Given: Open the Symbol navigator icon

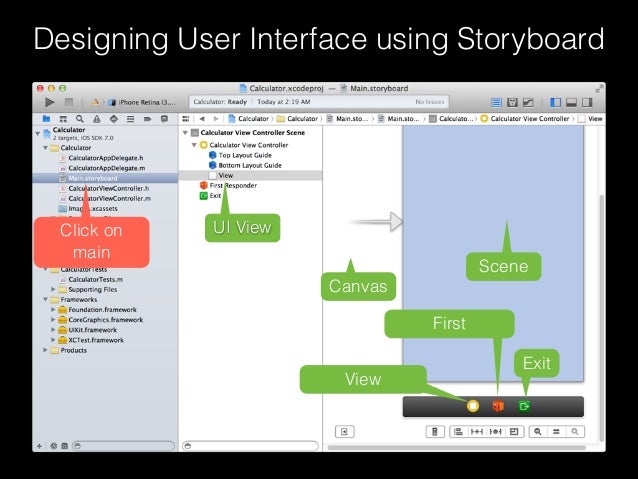Looking at the screenshot, I should (x=63, y=119).
